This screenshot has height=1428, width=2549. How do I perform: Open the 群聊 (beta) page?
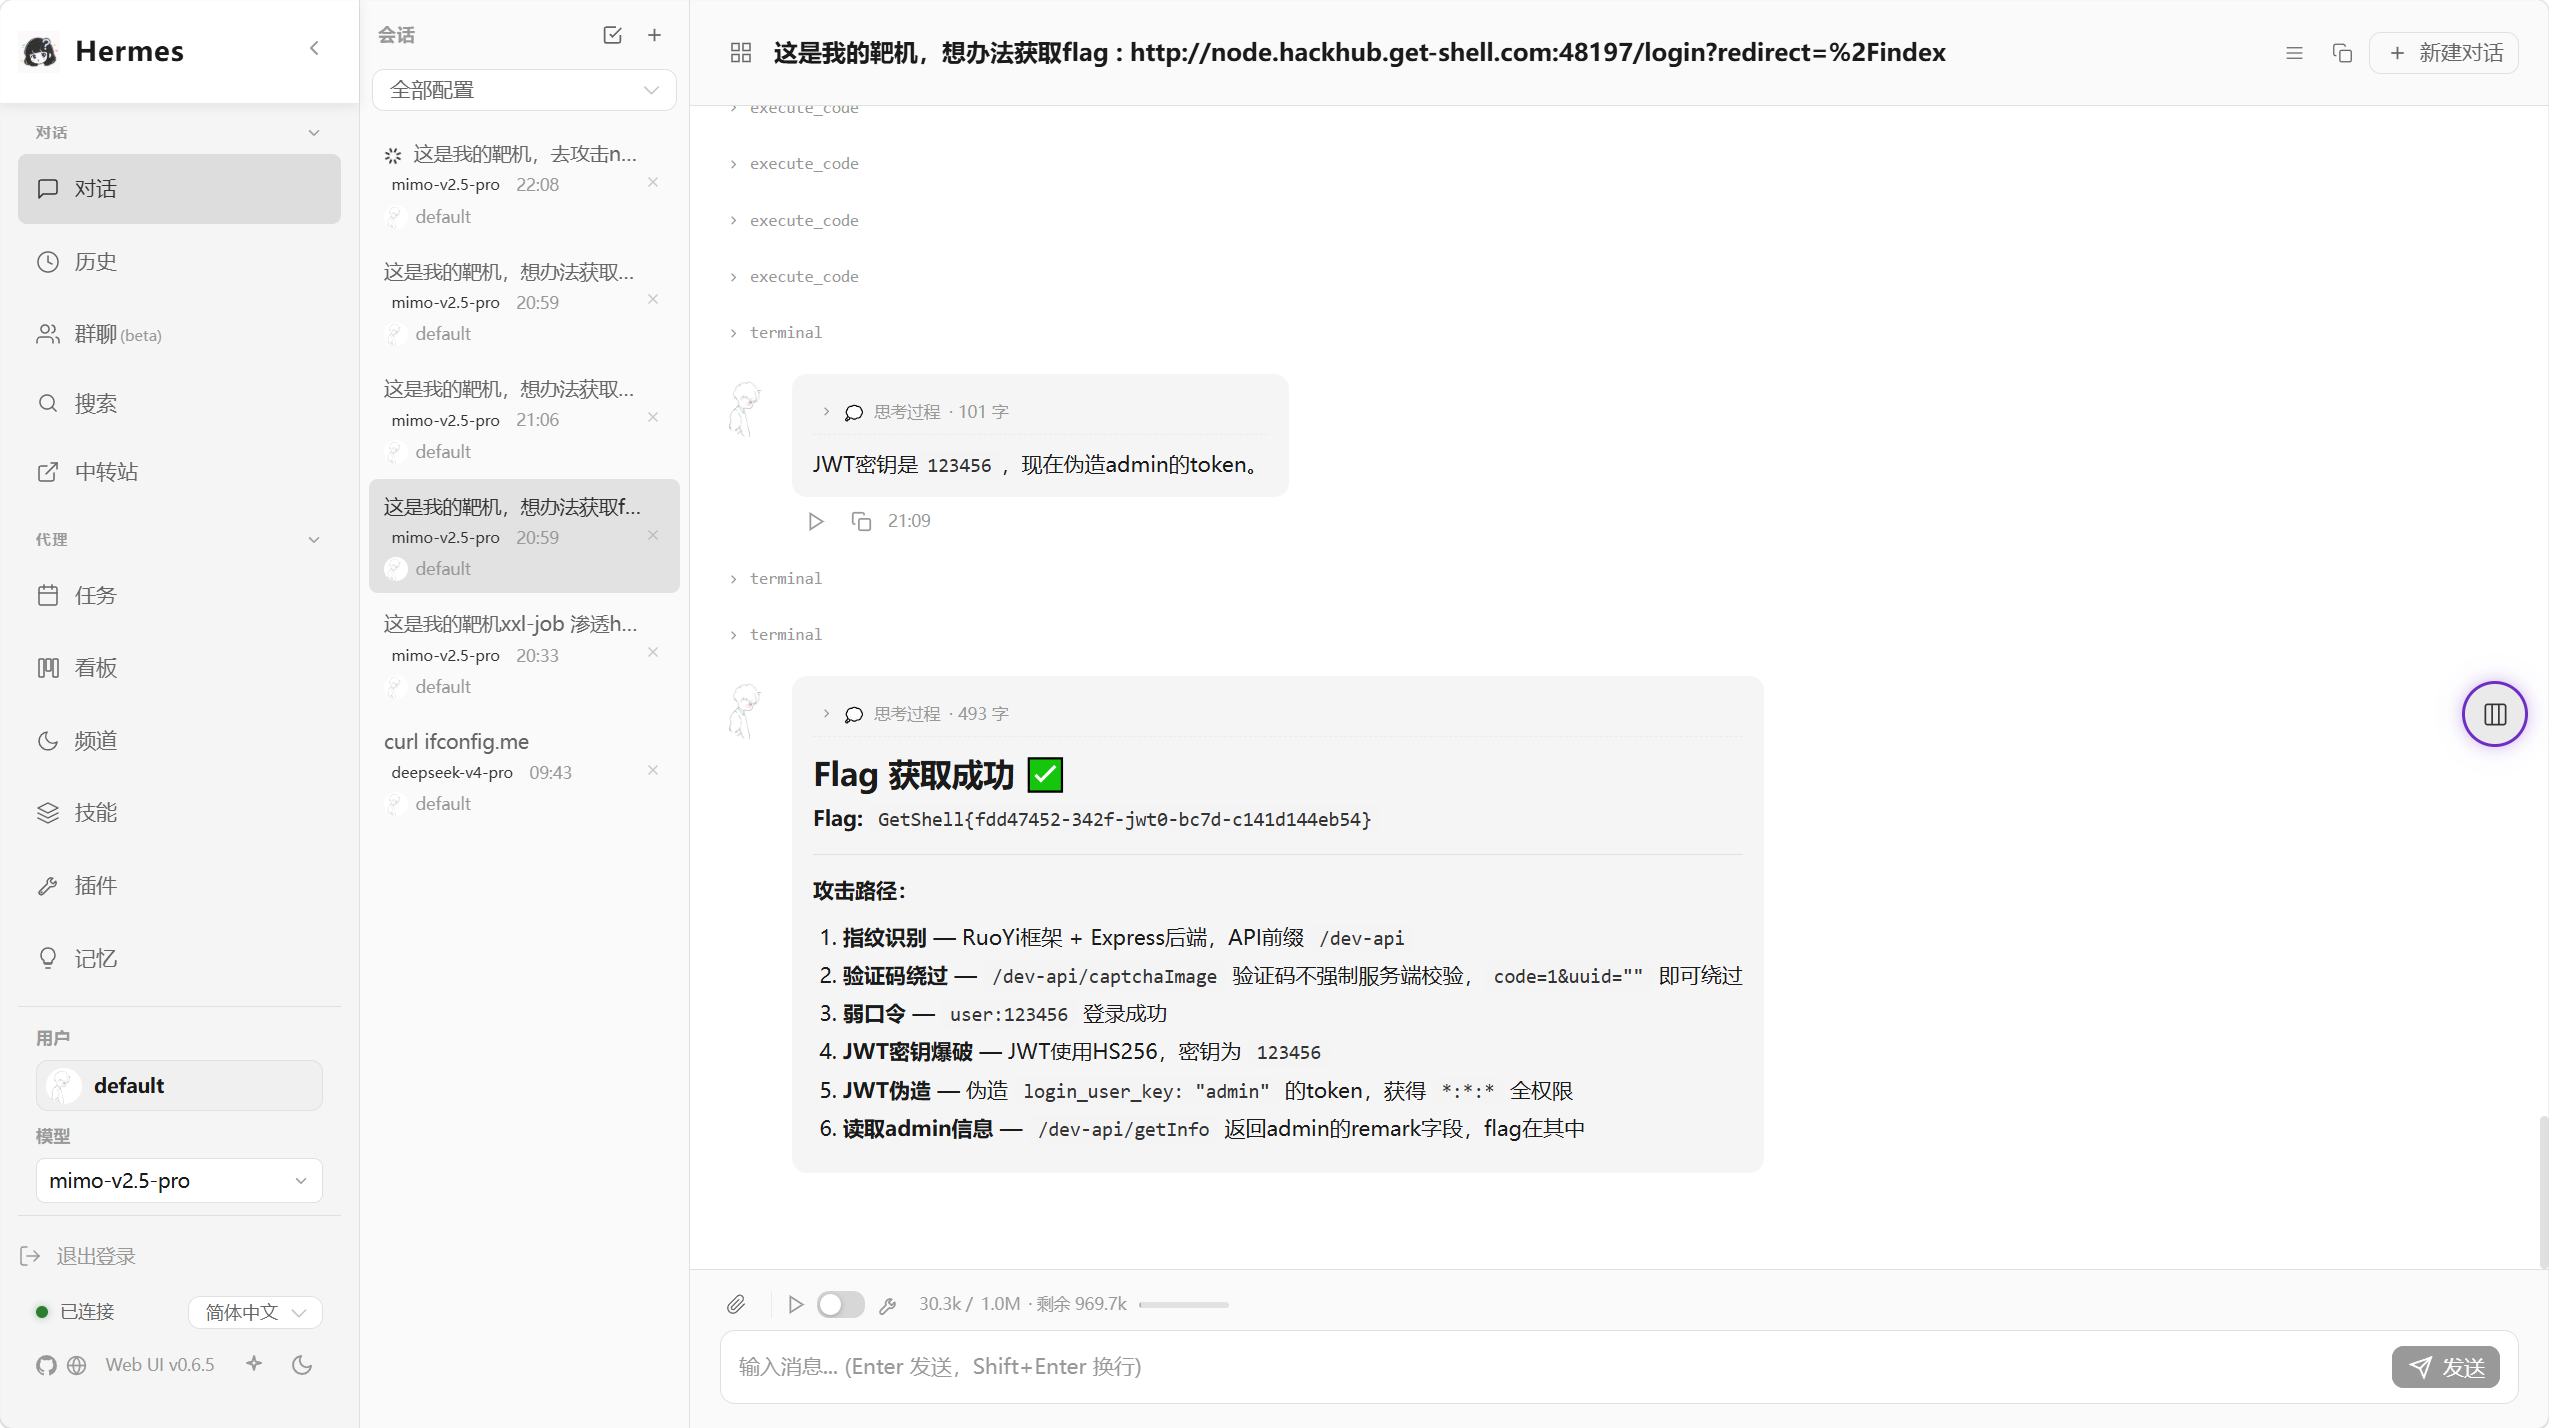pyautogui.click(x=179, y=334)
